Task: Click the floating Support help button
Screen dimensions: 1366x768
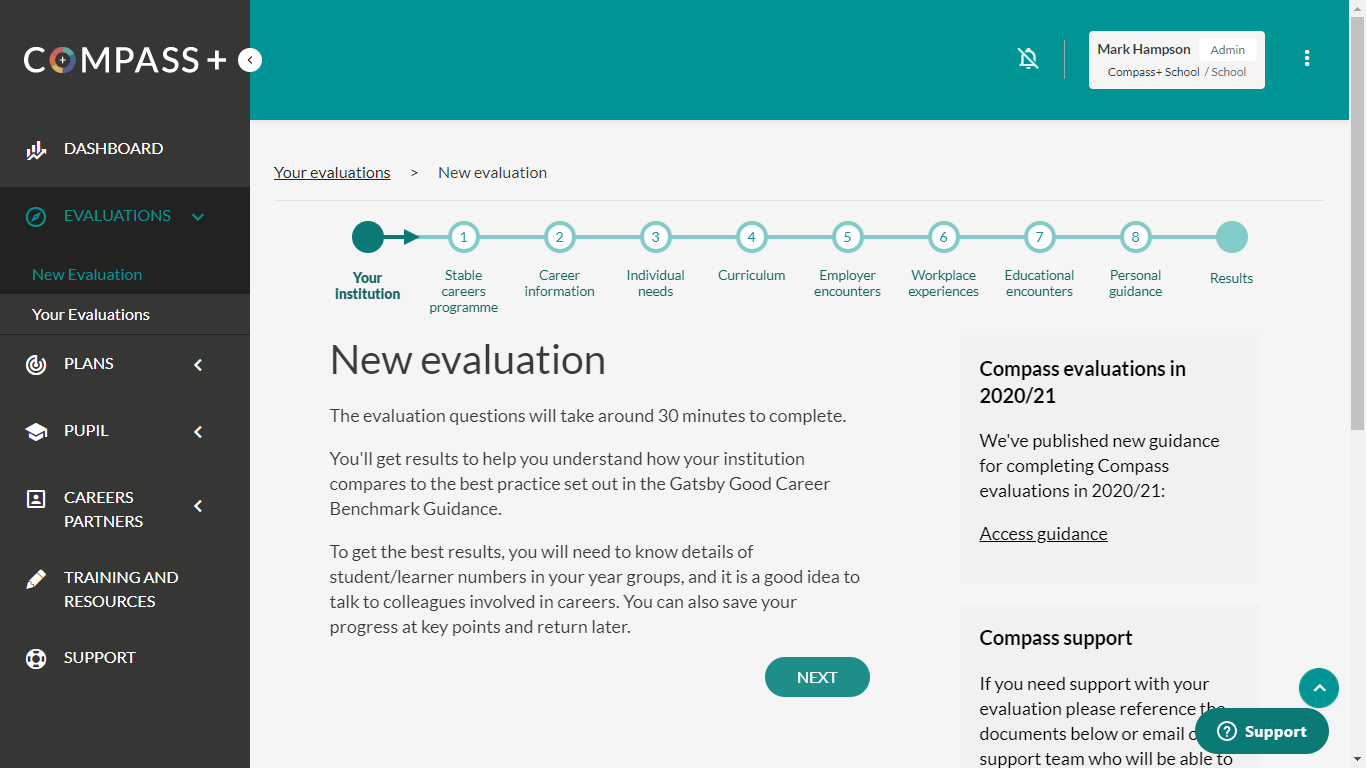Action: [x=1261, y=731]
